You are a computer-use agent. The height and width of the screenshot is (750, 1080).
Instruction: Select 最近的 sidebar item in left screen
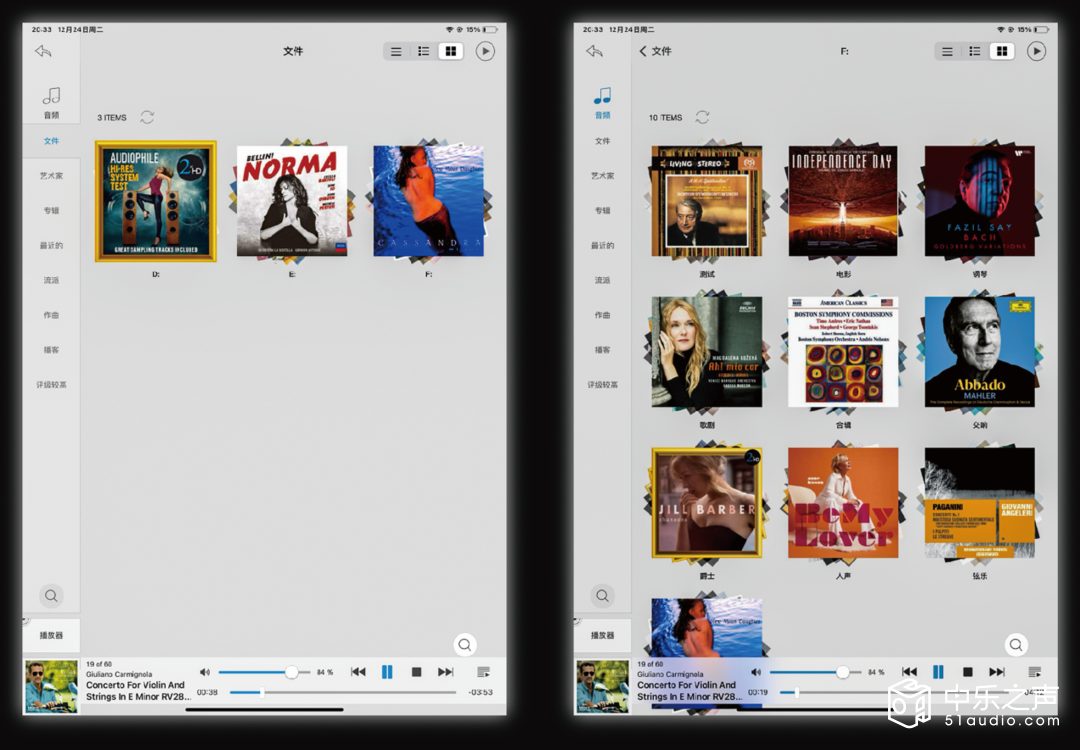coord(52,245)
